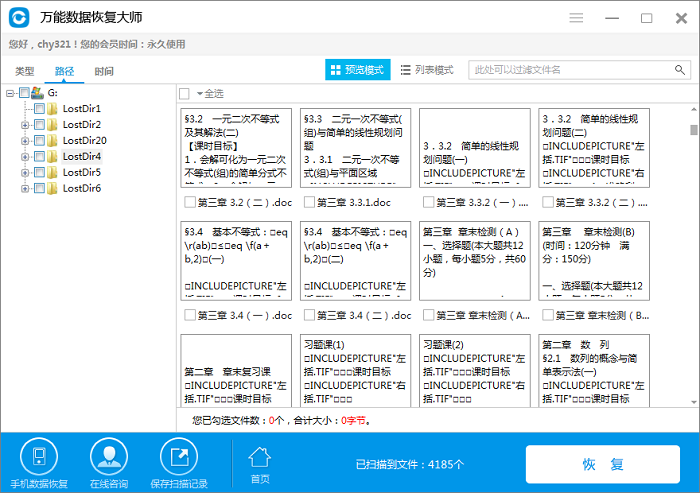Image resolution: width=700 pixels, height=493 pixels.
Task: Expand the LostDir2 tree node
Action: pos(25,125)
